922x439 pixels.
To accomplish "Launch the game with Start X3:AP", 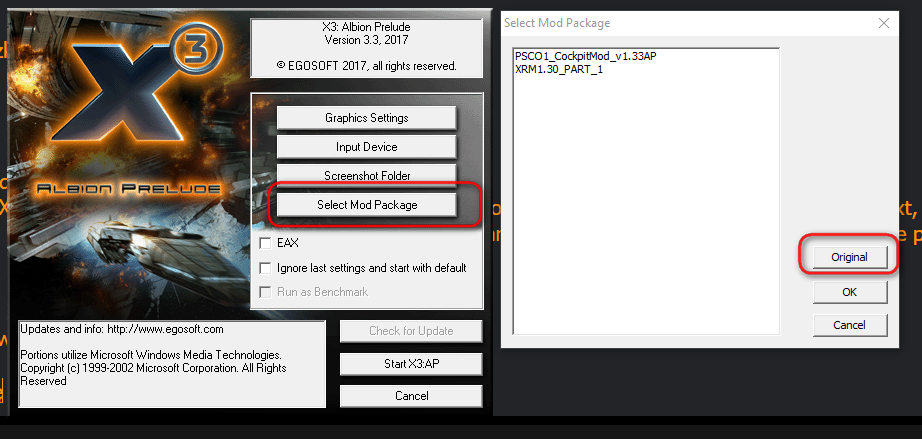I will pyautogui.click(x=411, y=364).
